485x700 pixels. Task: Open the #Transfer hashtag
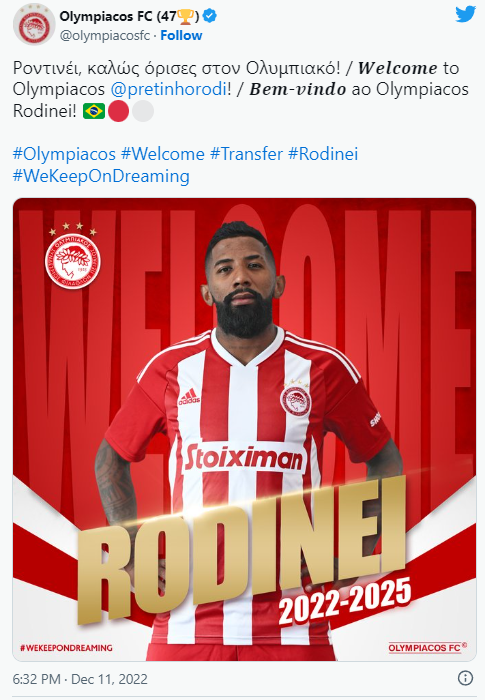(247, 154)
